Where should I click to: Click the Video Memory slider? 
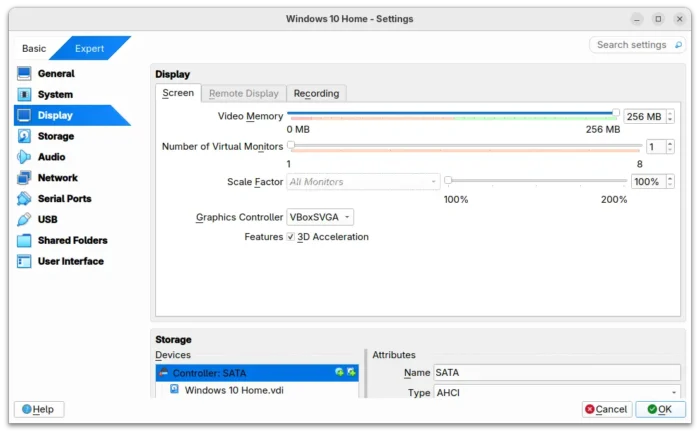tap(452, 115)
